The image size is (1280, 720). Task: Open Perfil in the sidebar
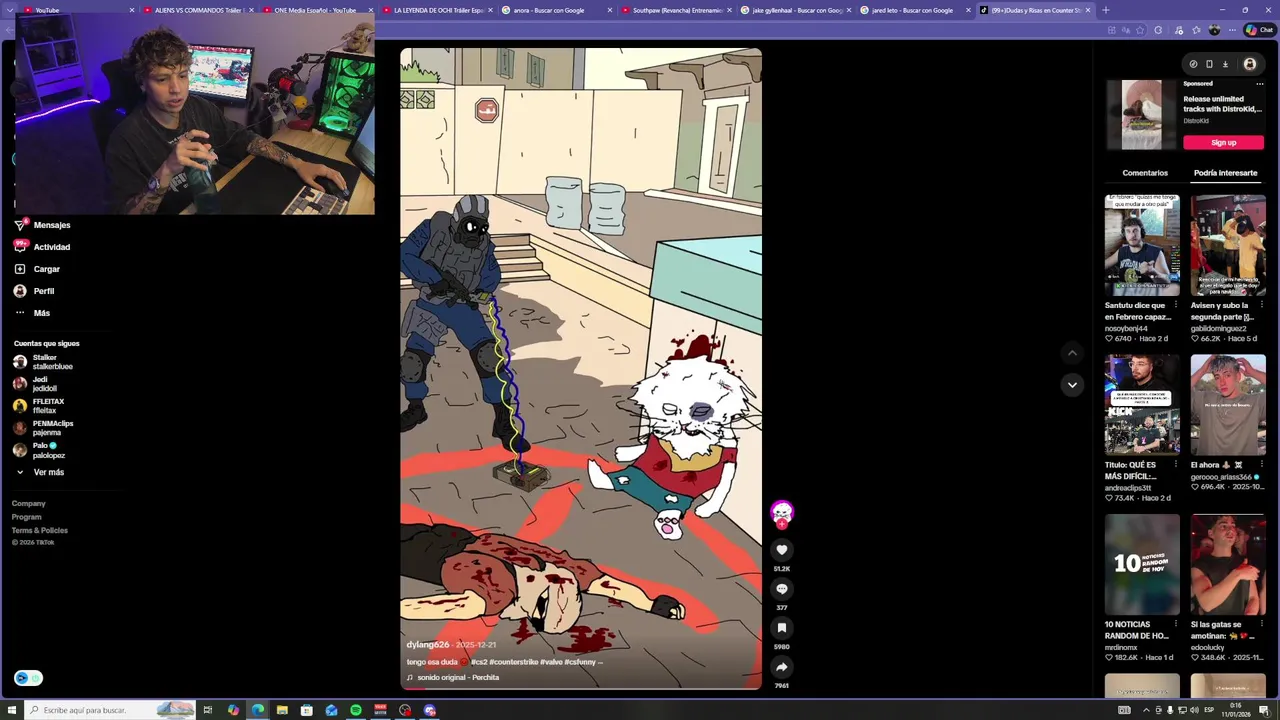(x=34, y=291)
